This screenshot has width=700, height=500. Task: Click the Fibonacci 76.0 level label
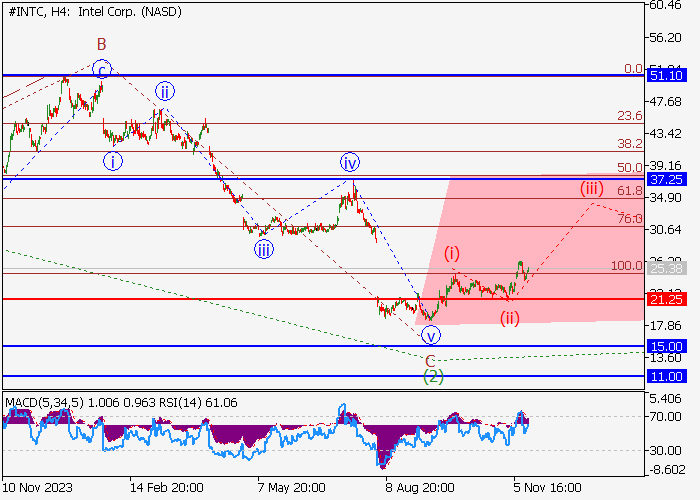click(x=629, y=218)
